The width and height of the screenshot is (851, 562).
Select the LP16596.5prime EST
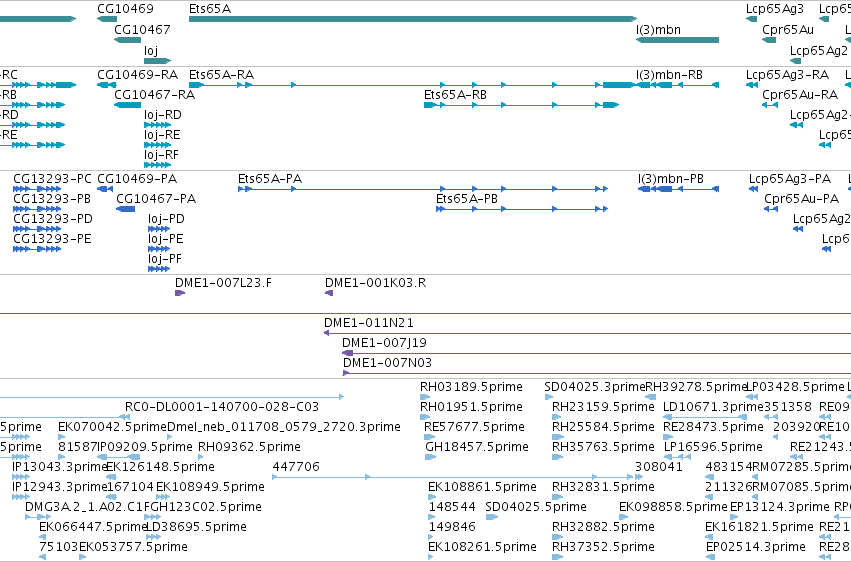678,457
